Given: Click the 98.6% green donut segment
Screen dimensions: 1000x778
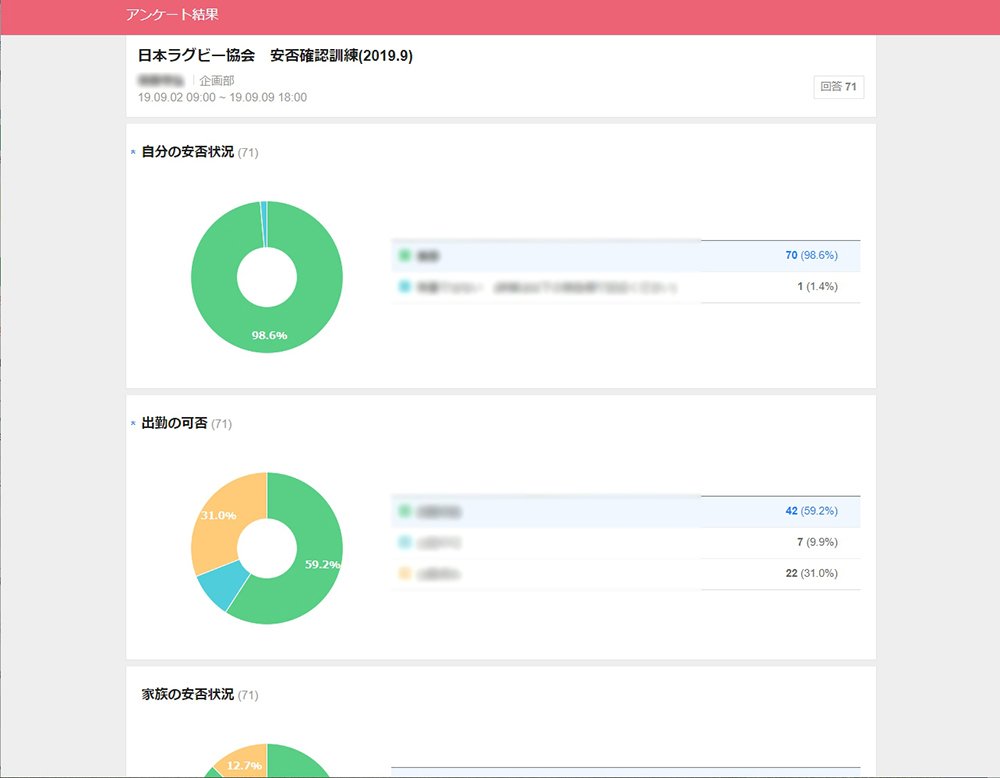Looking at the screenshot, I should point(268,328).
